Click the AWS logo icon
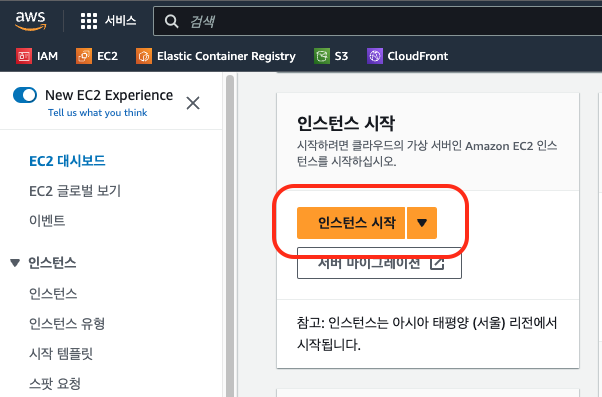The width and height of the screenshot is (602, 397). click(x=31, y=21)
